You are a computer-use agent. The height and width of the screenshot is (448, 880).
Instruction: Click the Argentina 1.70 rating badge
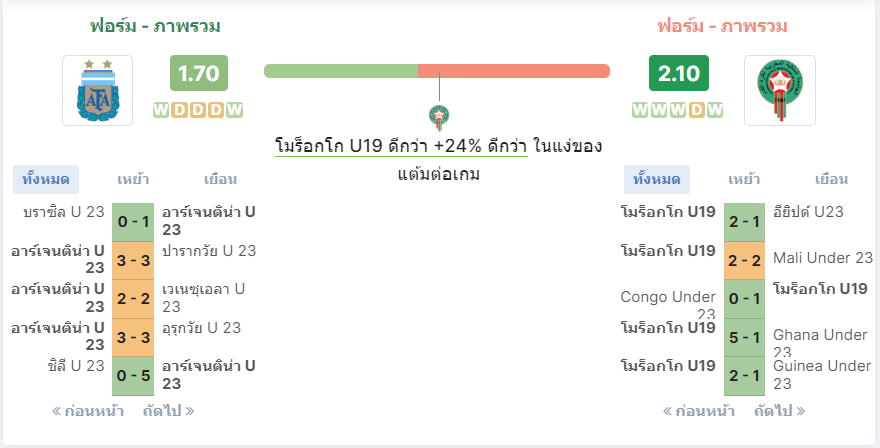pyautogui.click(x=198, y=74)
